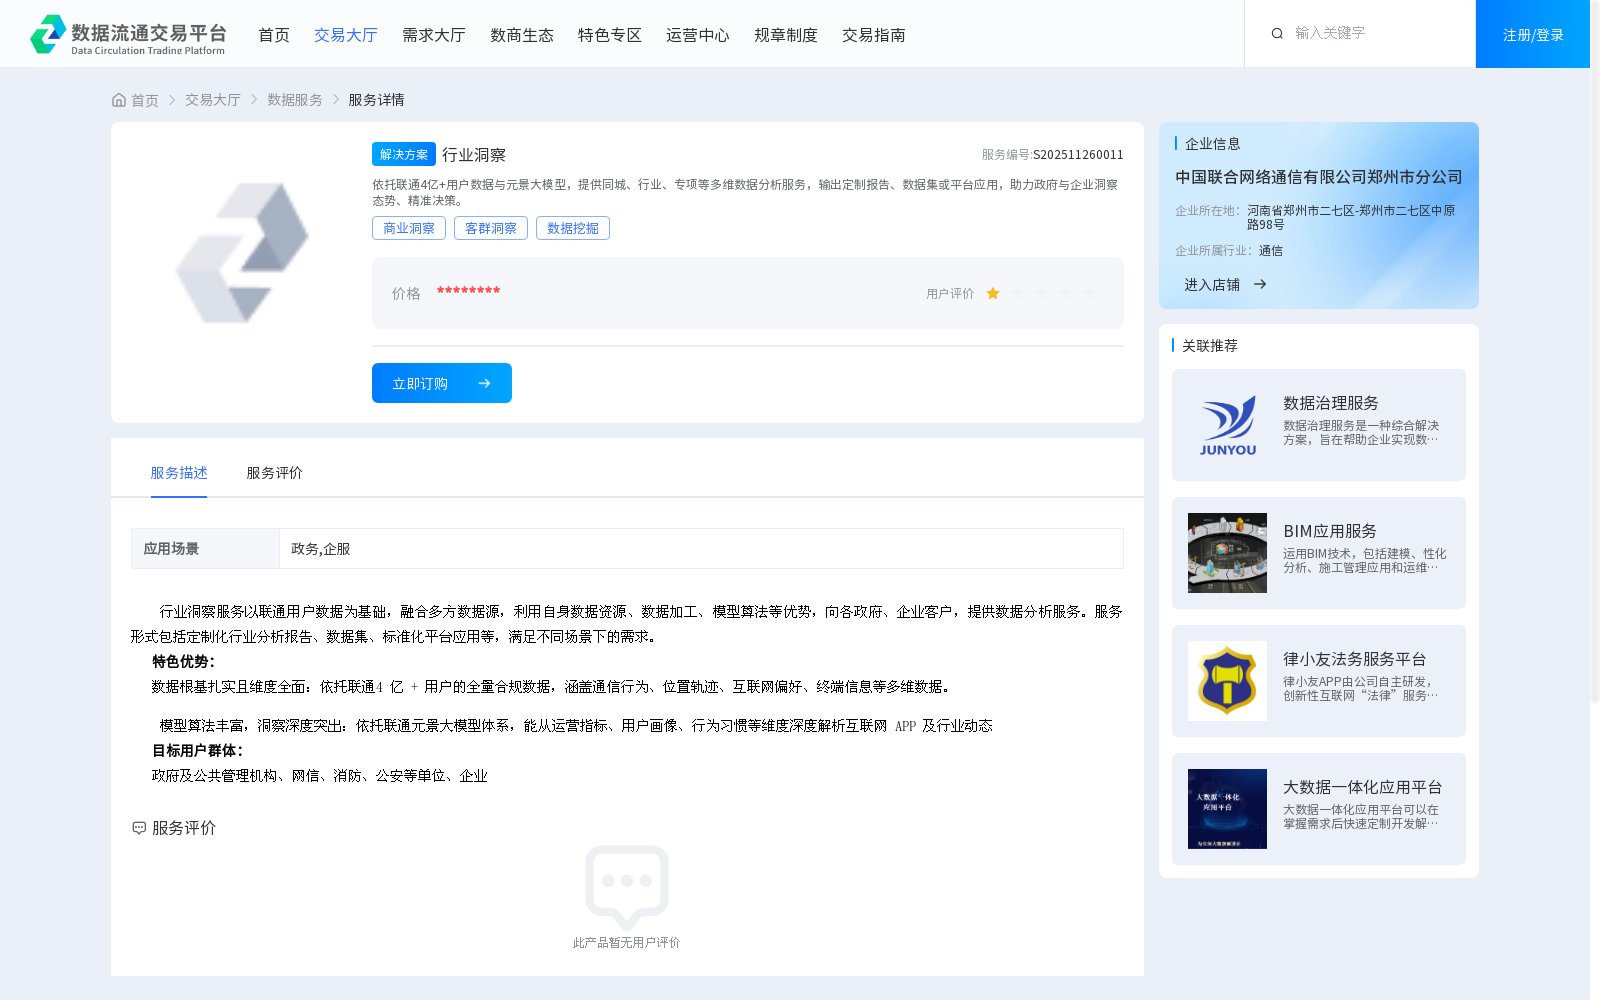Click 首页 breadcrumb link
This screenshot has height=1000, width=1600.
click(145, 100)
